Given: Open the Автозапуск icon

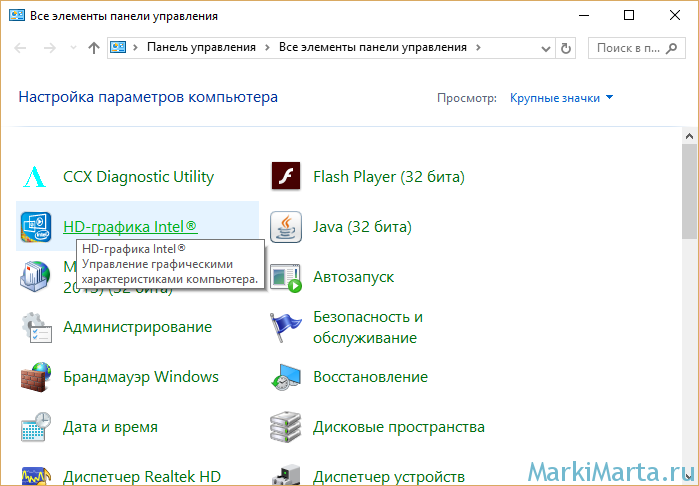Looking at the screenshot, I should point(286,277).
